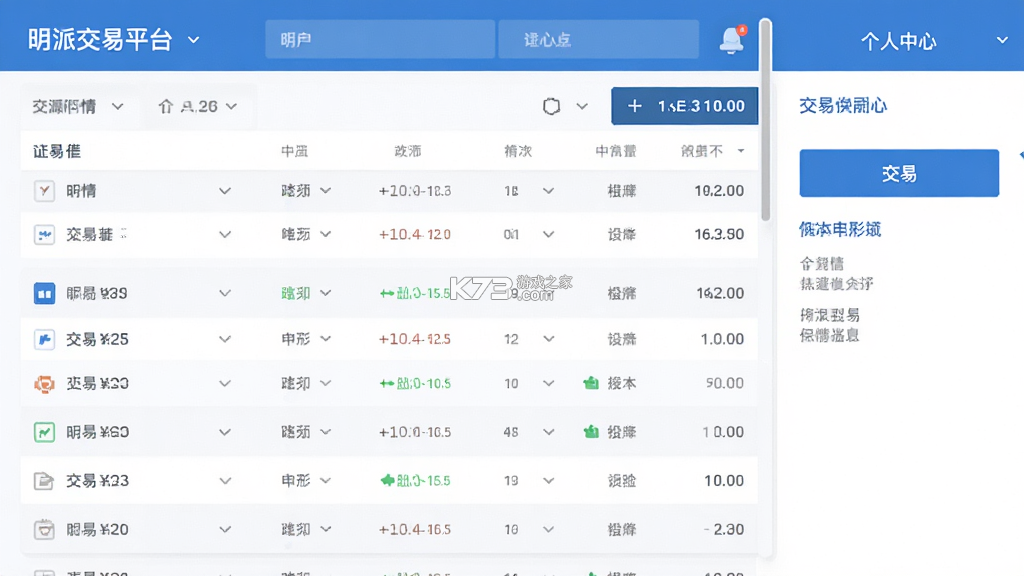Click the hexagon icon in the toolbar
Viewport: 1024px width, 576px height.
(x=551, y=106)
